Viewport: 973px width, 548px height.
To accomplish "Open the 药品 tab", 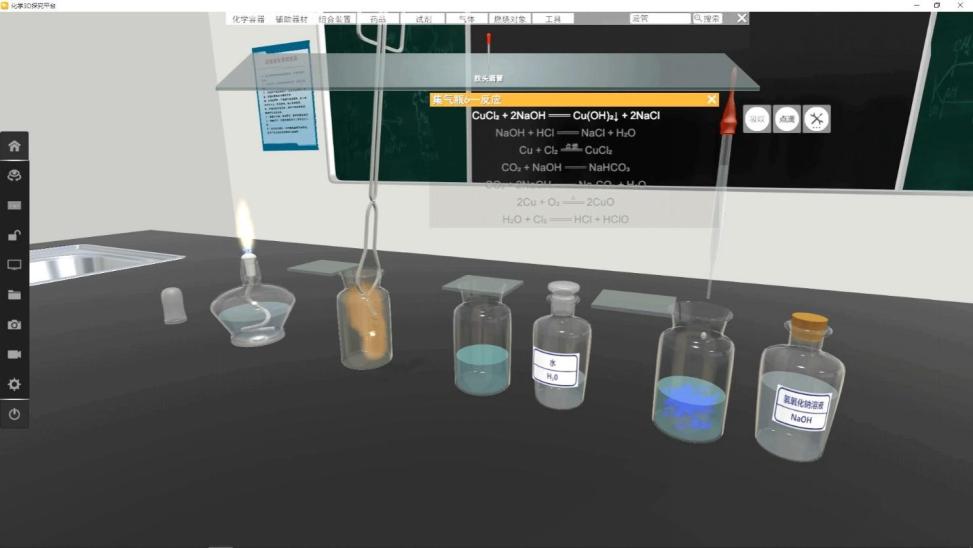I will click(x=379, y=19).
